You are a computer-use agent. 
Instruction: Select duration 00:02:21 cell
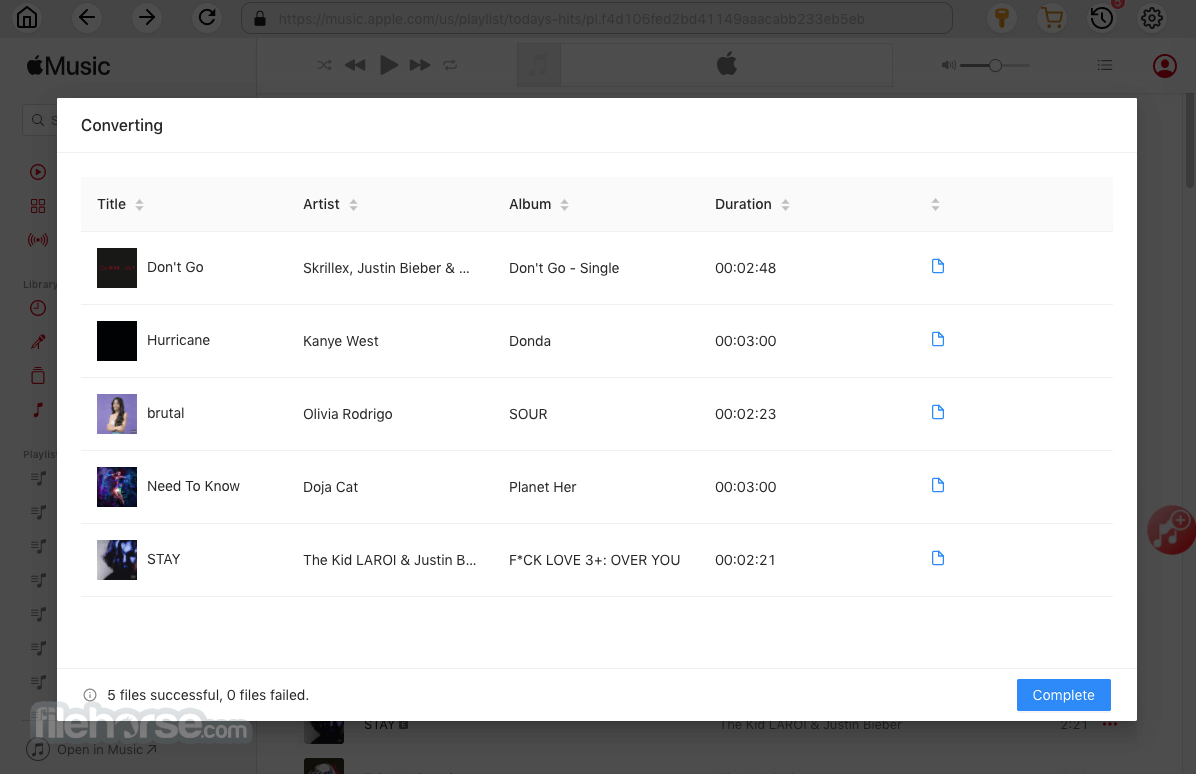point(745,560)
